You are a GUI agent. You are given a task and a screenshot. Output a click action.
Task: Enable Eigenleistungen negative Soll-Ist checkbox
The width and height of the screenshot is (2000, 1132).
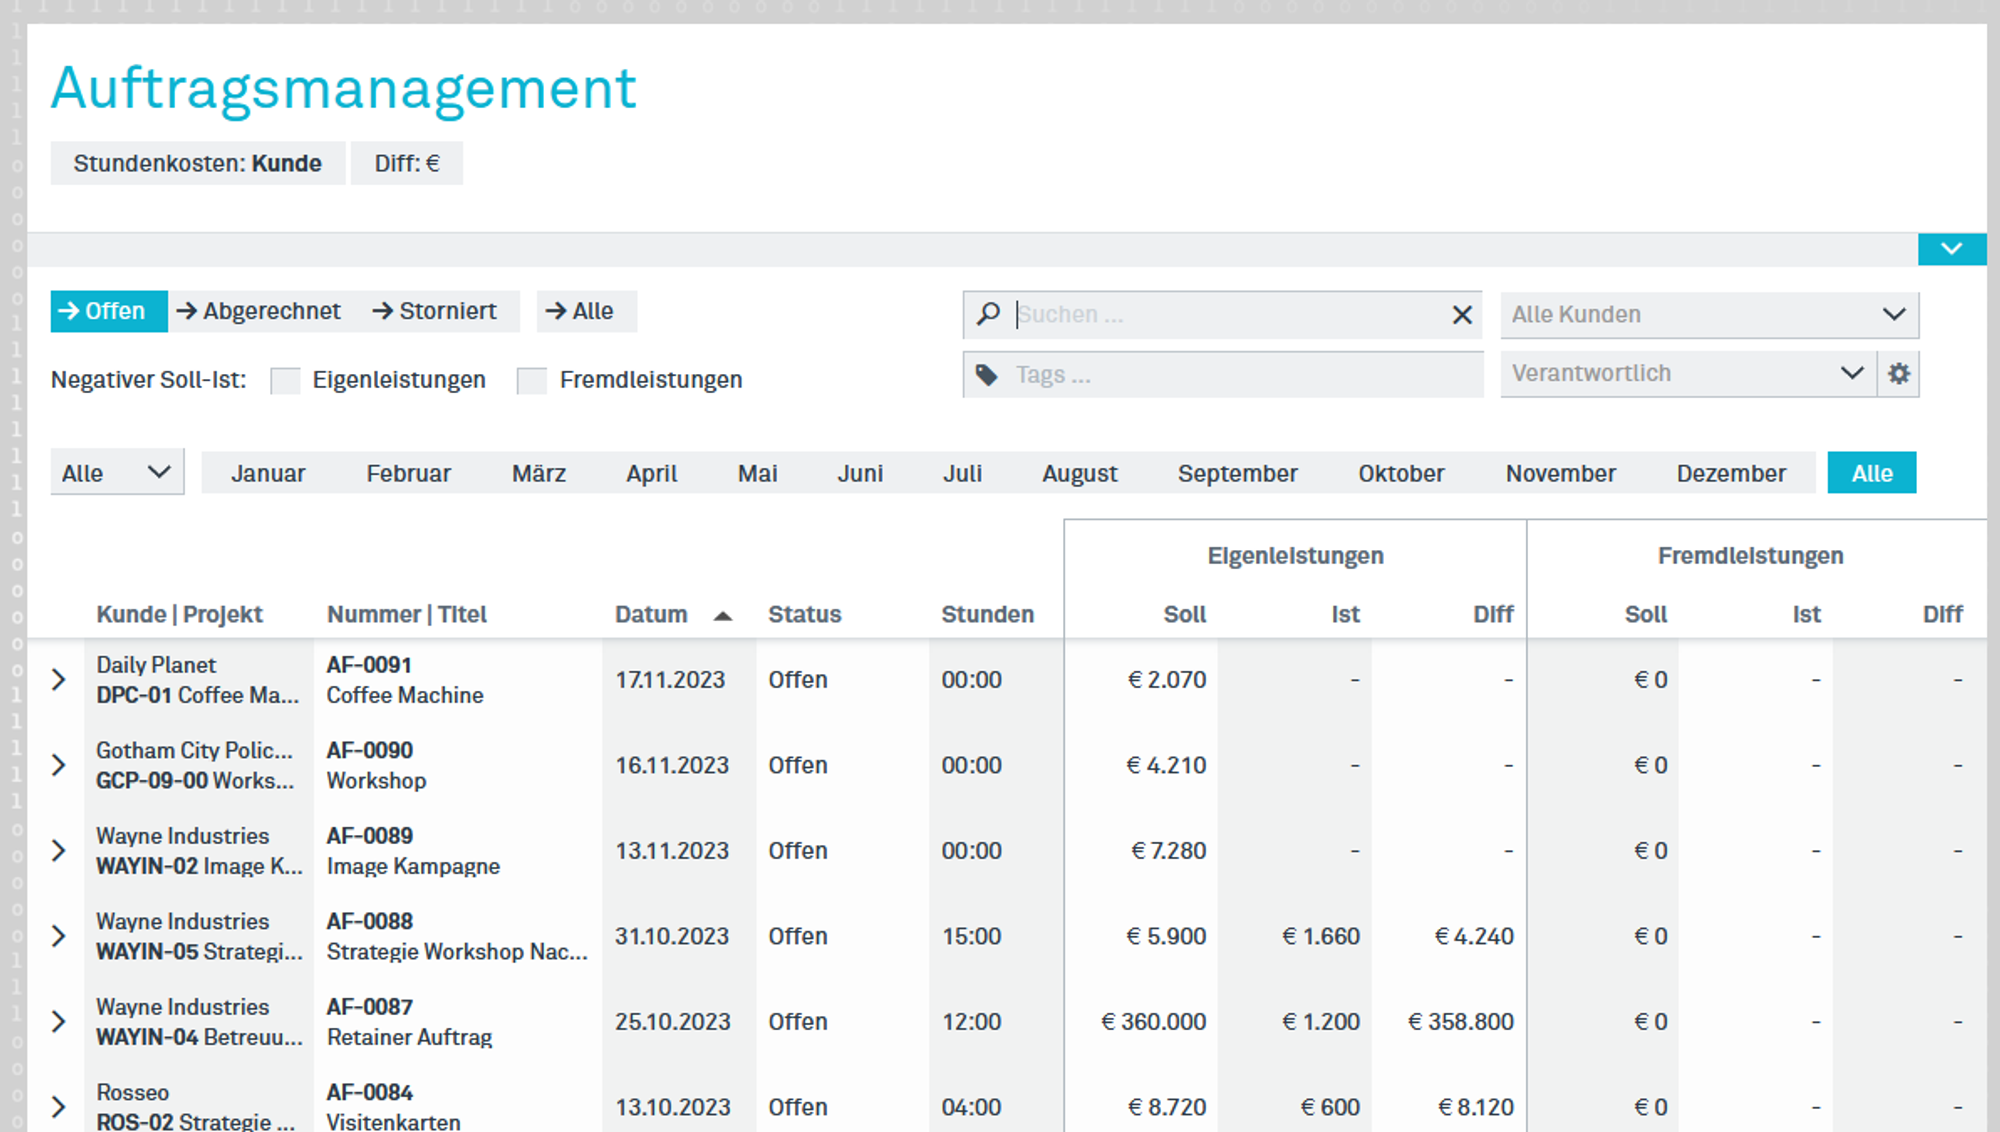click(x=285, y=380)
